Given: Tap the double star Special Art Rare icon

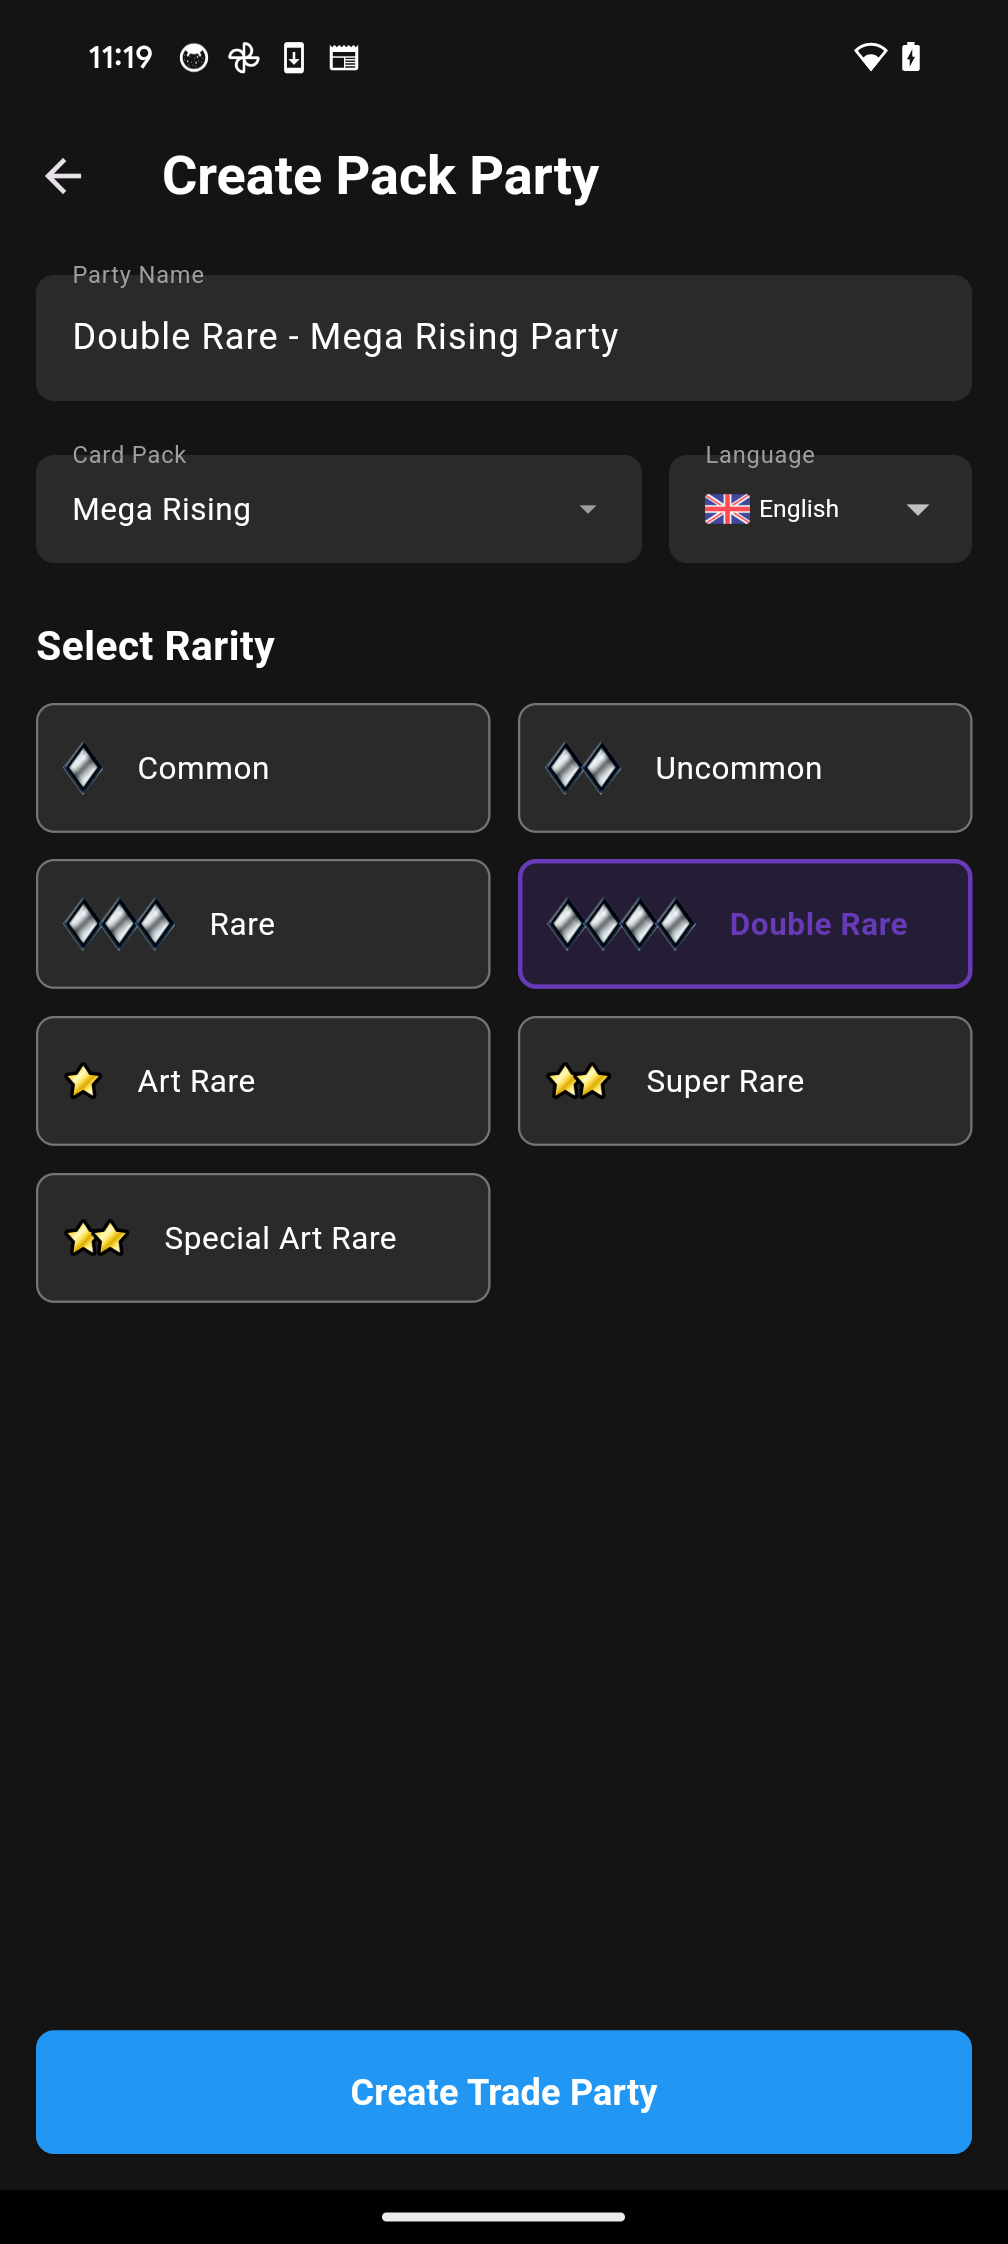Looking at the screenshot, I should tap(97, 1238).
